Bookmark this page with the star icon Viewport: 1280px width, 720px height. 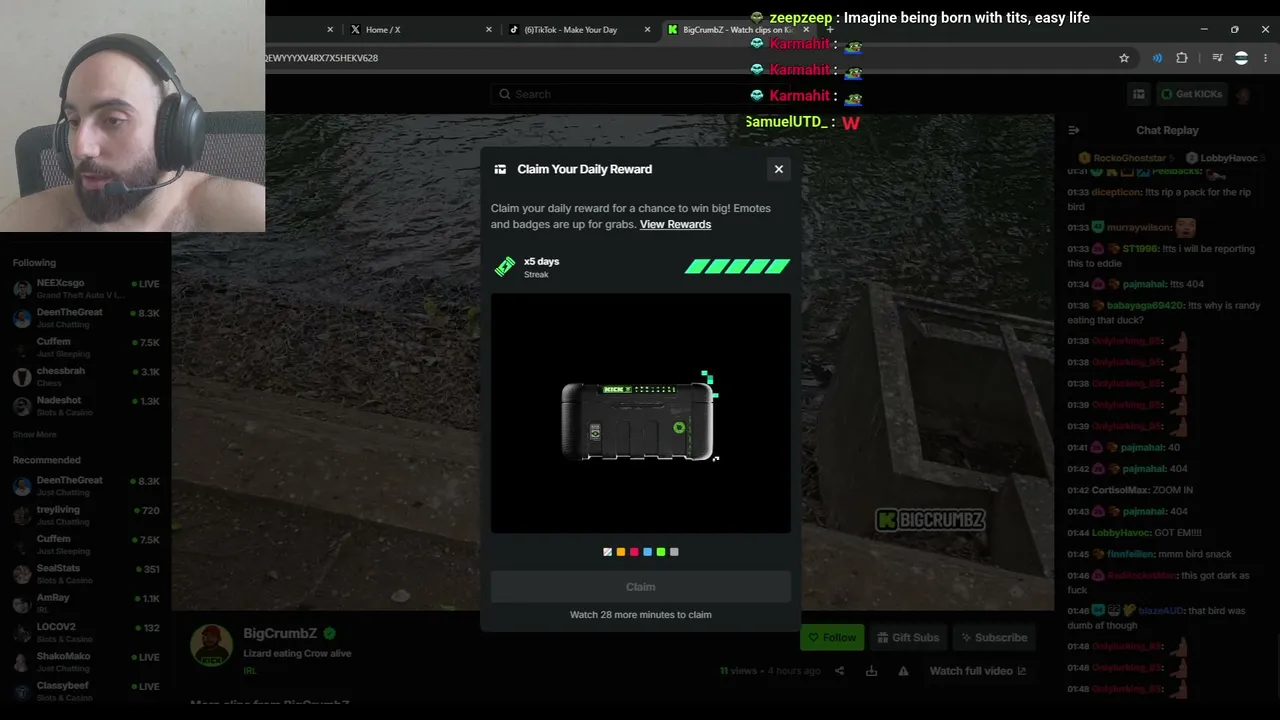pos(1124,58)
